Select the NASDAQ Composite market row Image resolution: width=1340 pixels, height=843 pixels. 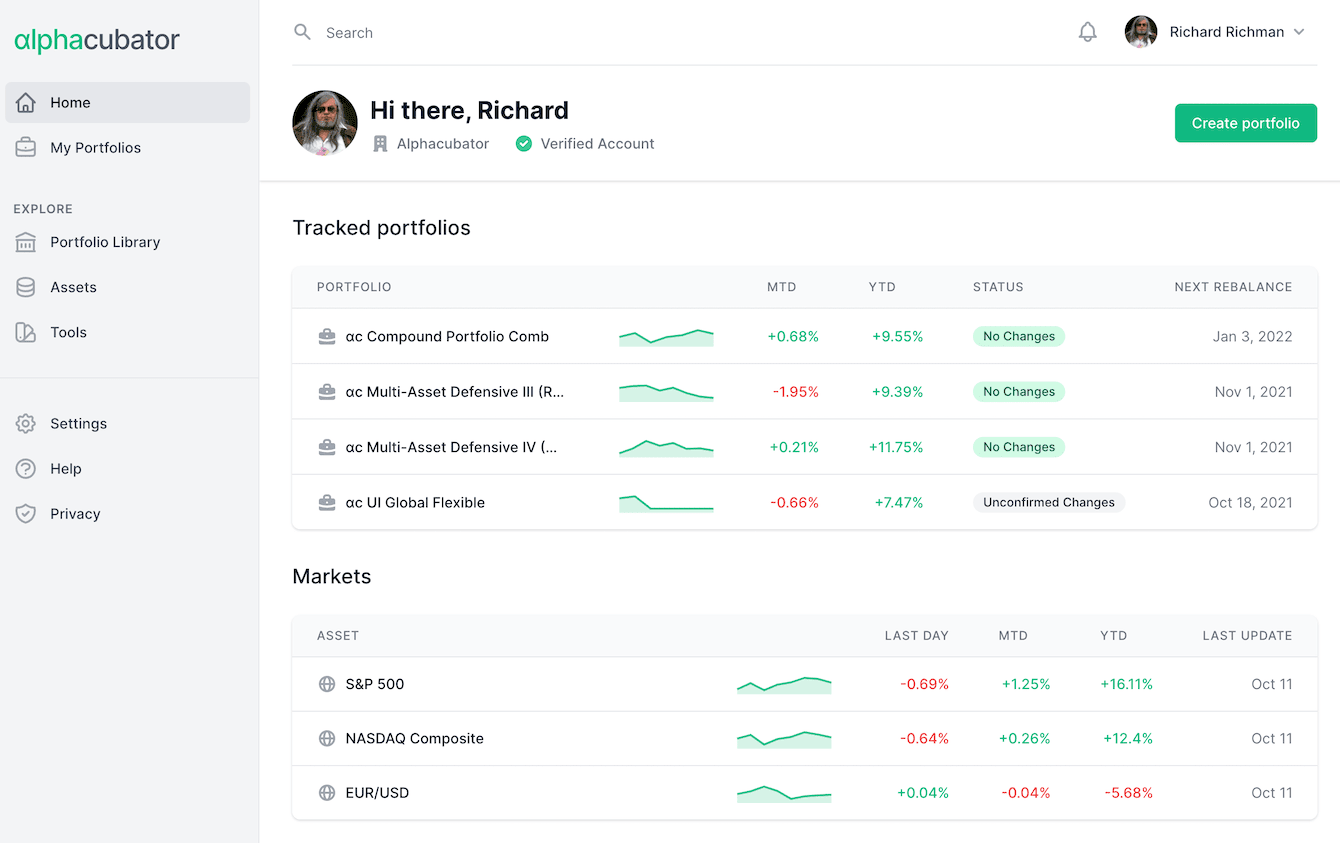coord(414,738)
